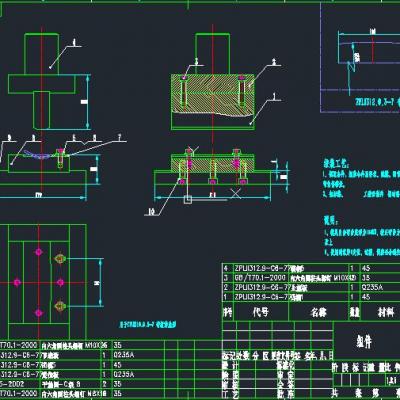Click balloon number 10 leader label
Screen dimensions: 400x400
(152, 212)
